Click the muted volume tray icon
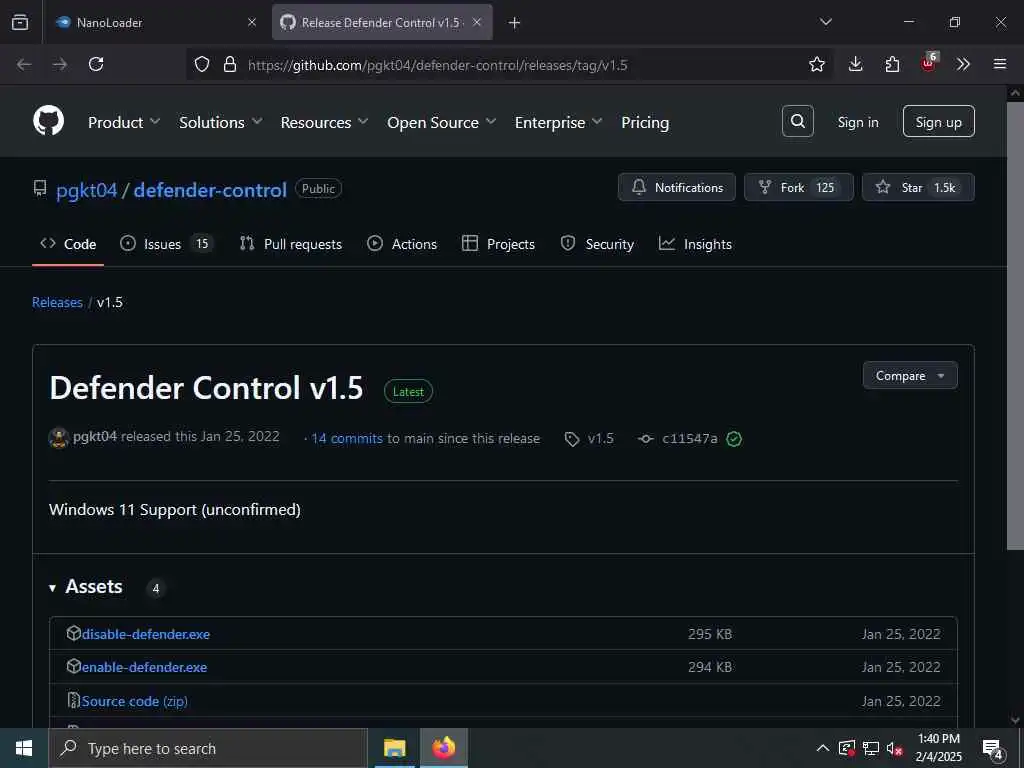 [894, 748]
